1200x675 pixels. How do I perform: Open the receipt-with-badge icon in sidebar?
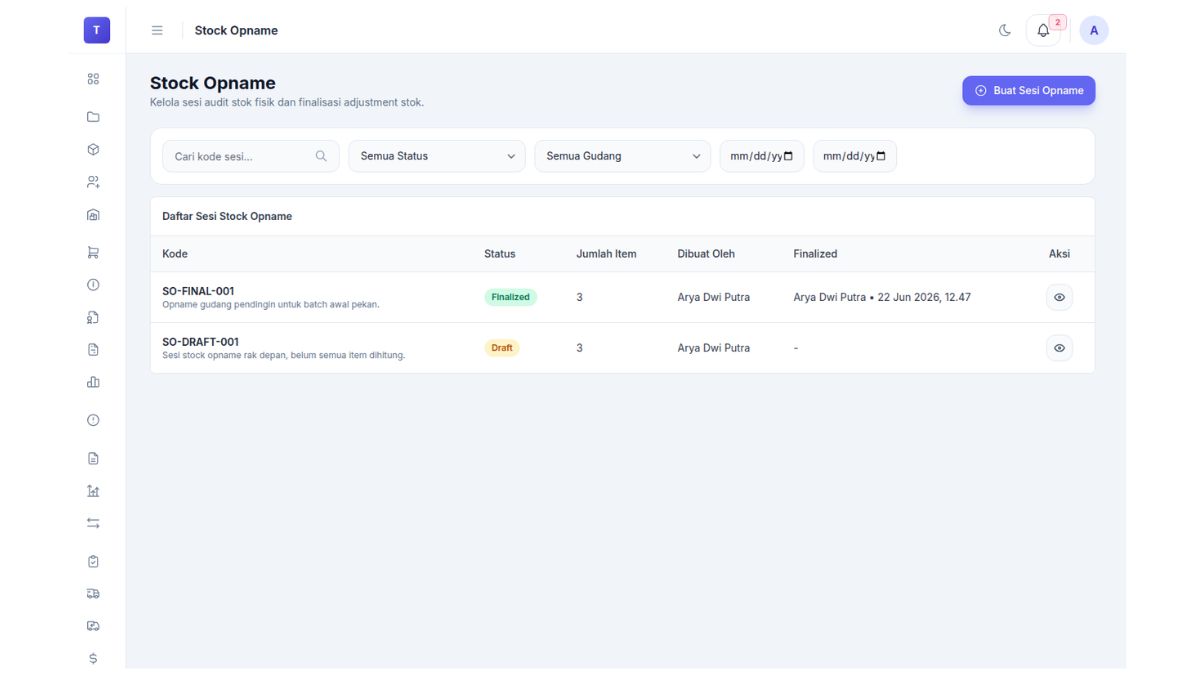pos(93,318)
